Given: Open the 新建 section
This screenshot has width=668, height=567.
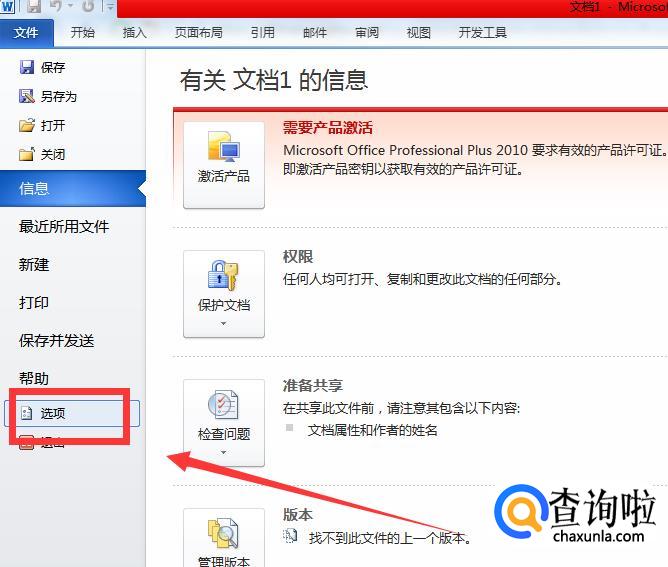Looking at the screenshot, I should [x=34, y=265].
